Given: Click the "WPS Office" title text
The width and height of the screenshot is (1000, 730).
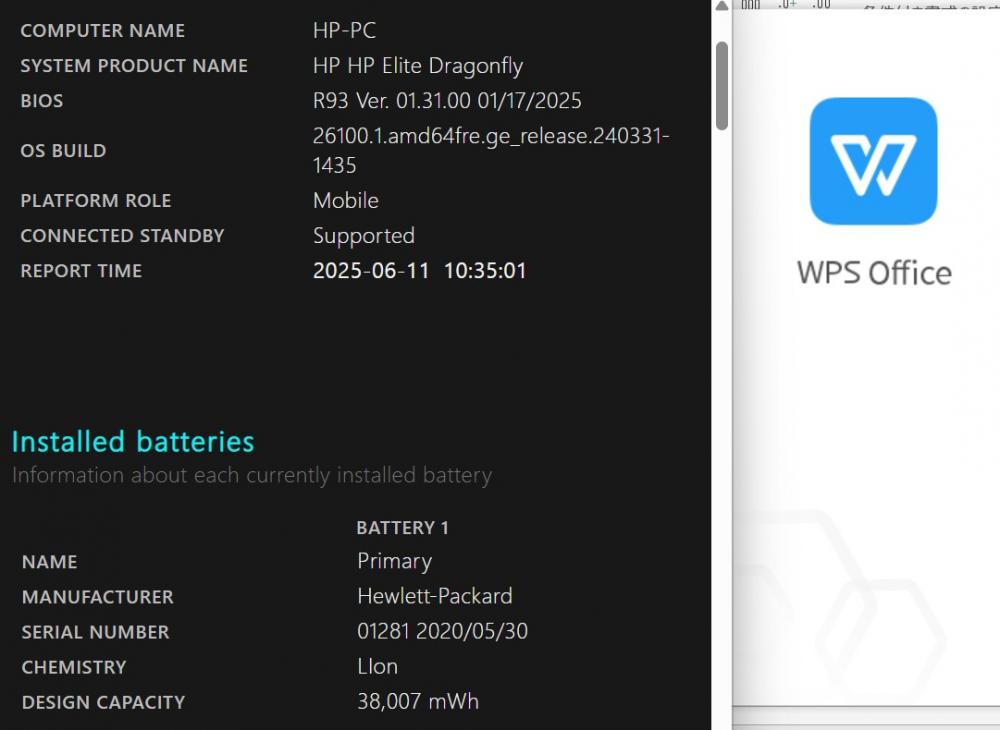Looking at the screenshot, I should pyautogui.click(x=874, y=273).
